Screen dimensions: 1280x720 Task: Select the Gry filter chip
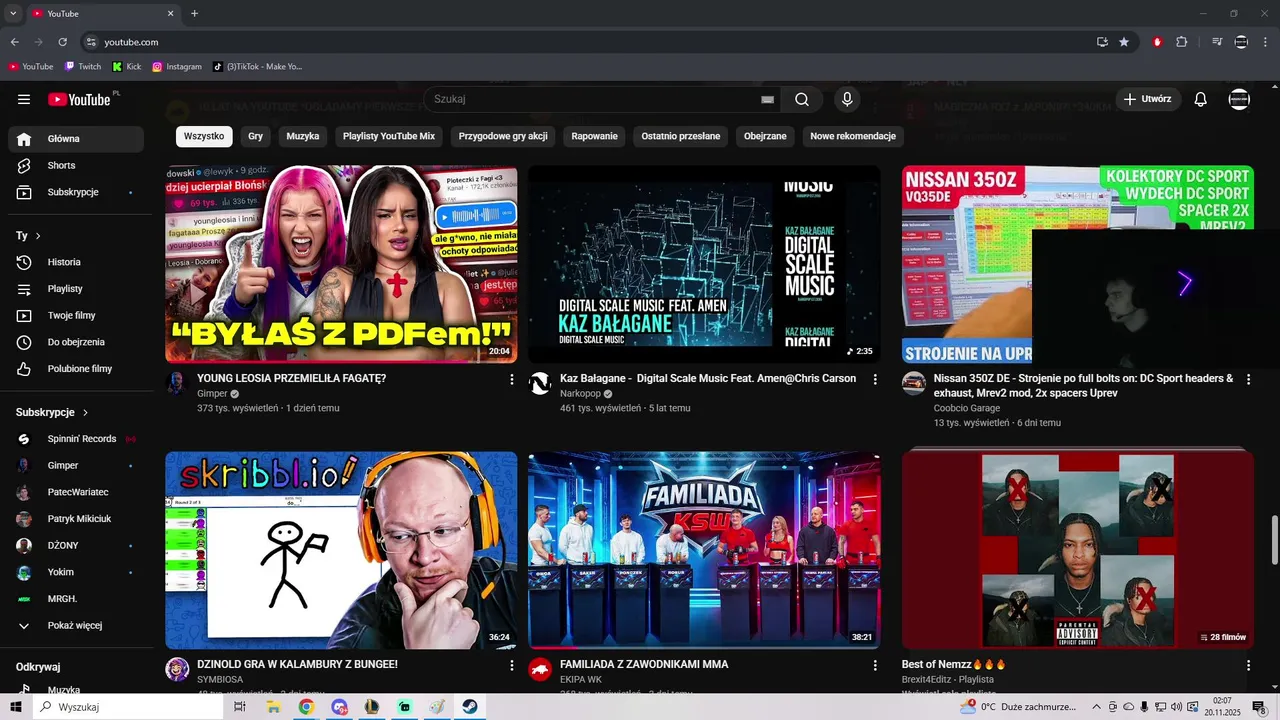pyautogui.click(x=256, y=136)
